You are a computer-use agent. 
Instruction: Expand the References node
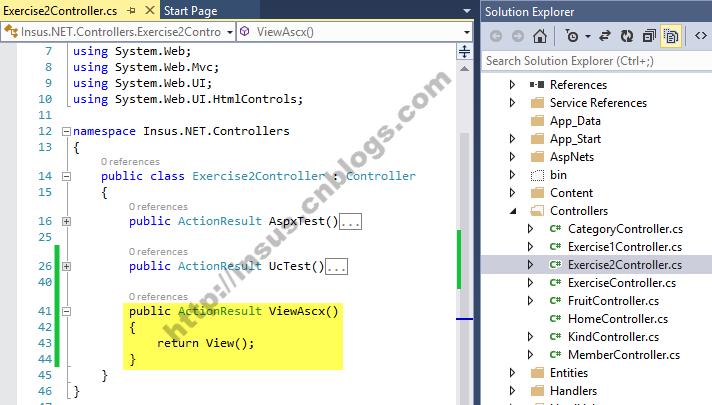point(512,85)
